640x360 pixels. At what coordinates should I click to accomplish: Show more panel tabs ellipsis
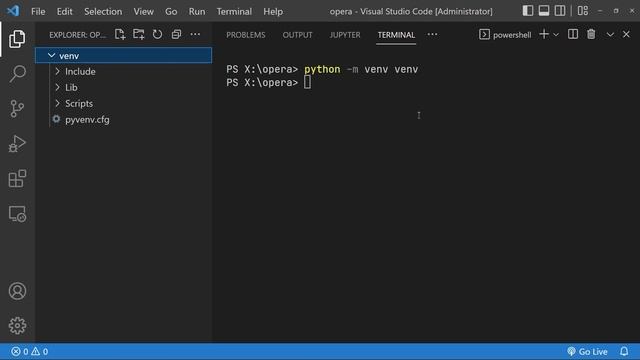pos(432,34)
